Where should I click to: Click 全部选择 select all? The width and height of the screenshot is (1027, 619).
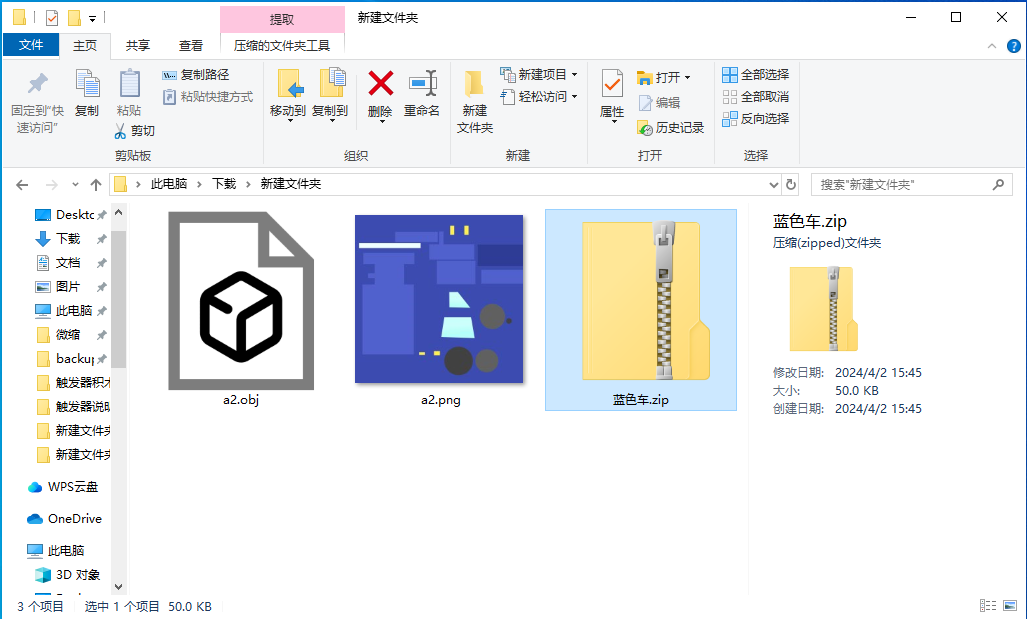[x=756, y=75]
